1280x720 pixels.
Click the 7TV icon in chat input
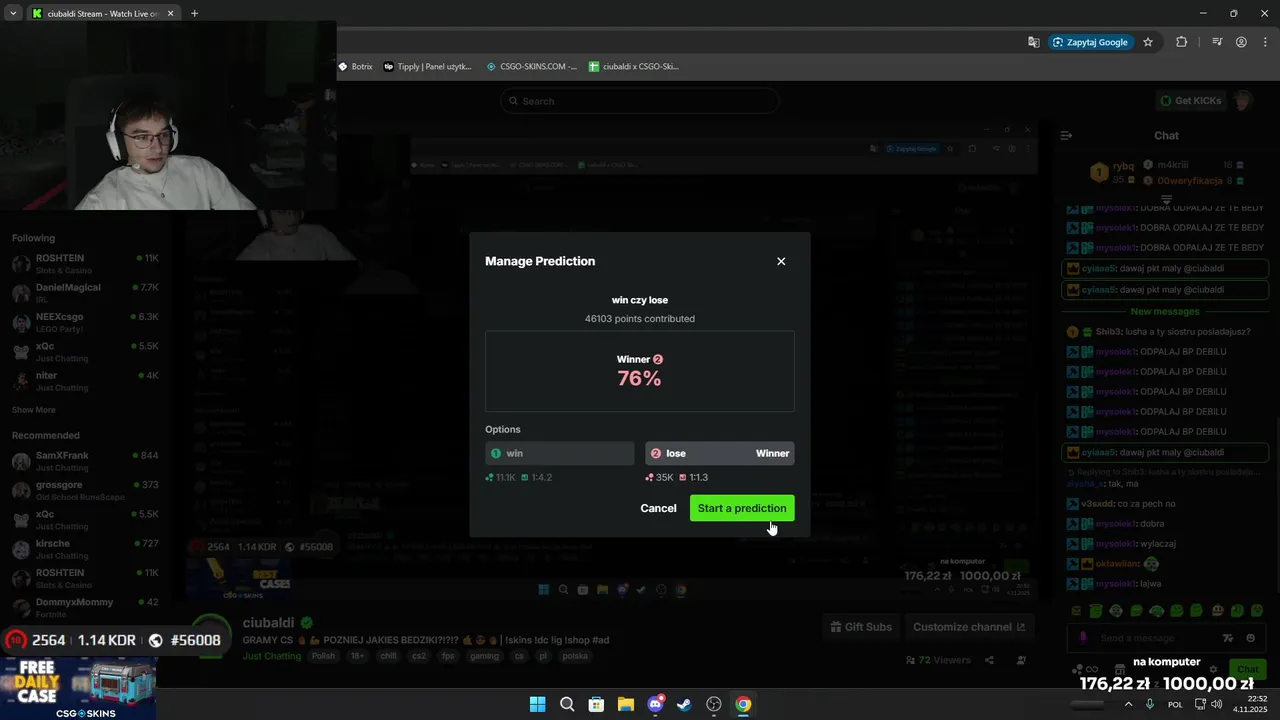click(1228, 638)
